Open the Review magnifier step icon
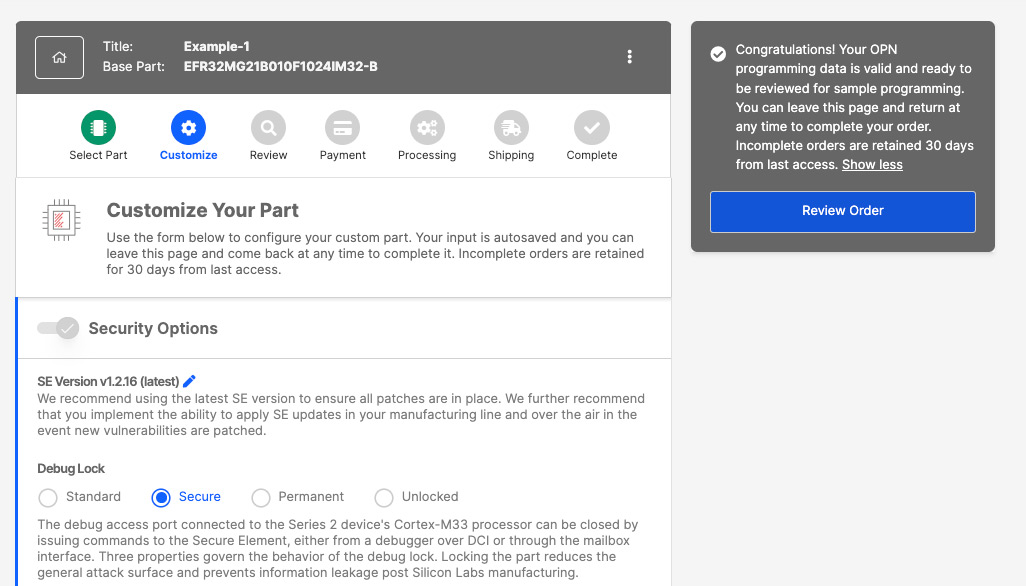The image size is (1026, 586). pyautogui.click(x=268, y=128)
